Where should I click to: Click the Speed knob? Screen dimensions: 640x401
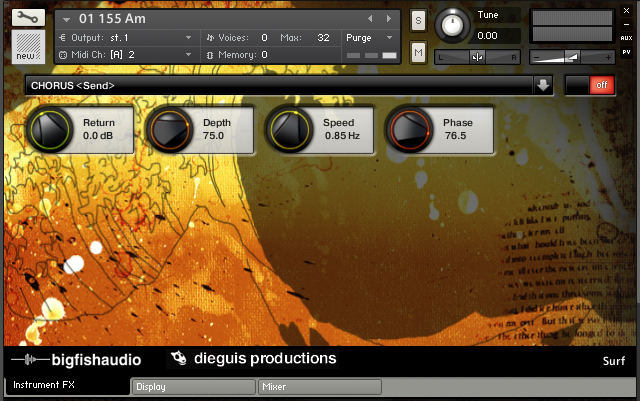point(289,129)
